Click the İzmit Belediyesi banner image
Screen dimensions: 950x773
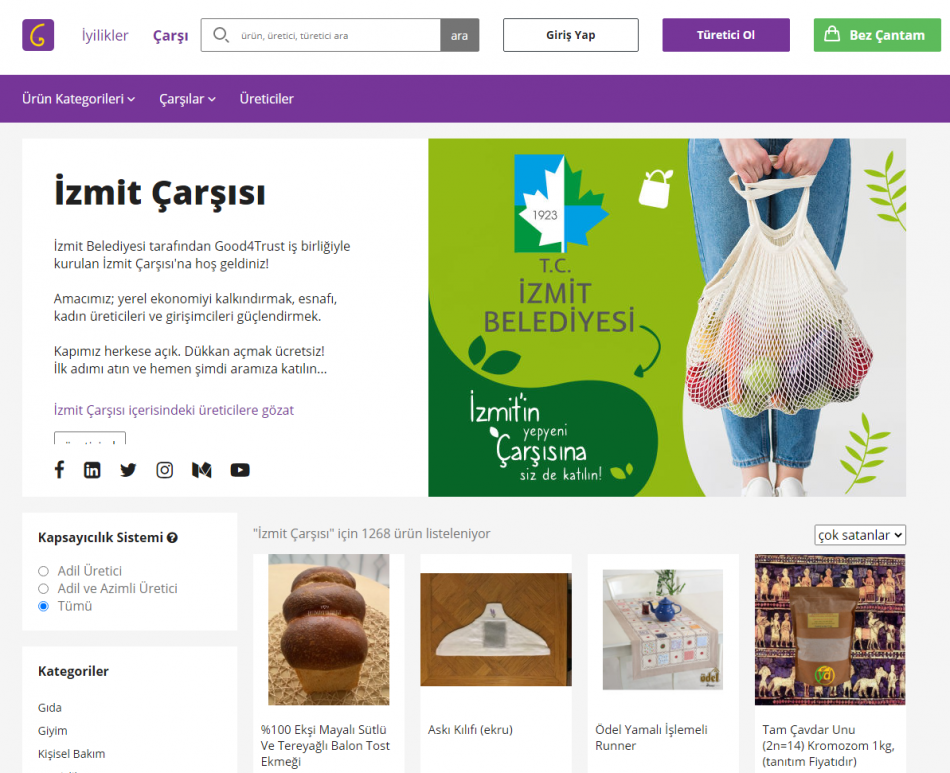667,317
